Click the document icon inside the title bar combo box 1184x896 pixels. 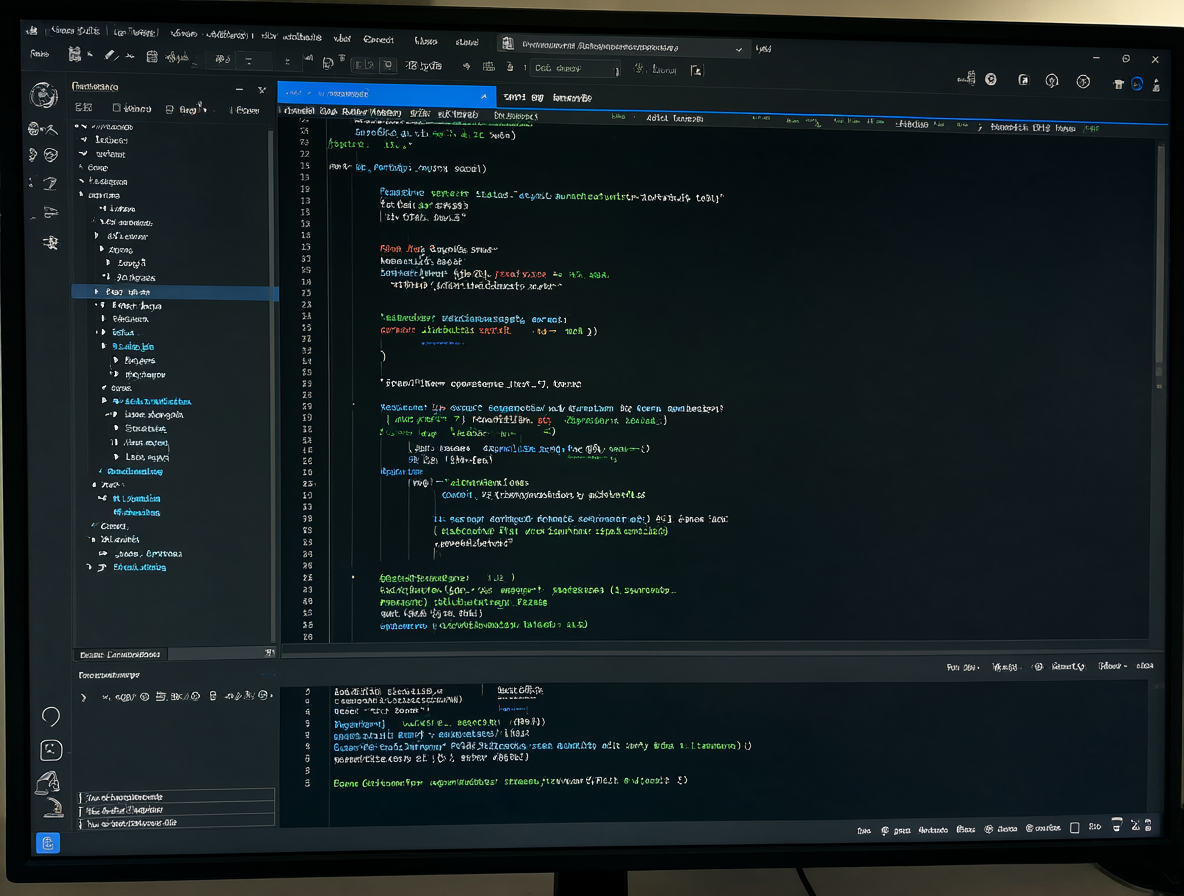pyautogui.click(x=508, y=45)
